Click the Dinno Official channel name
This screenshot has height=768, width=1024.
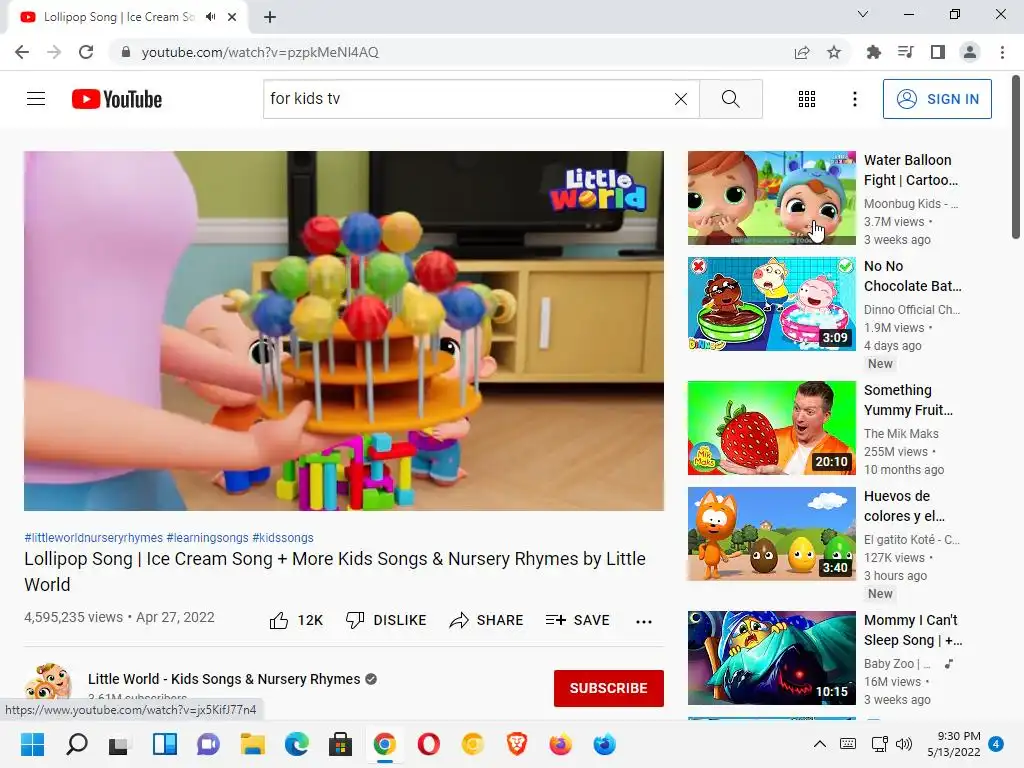pos(912,310)
